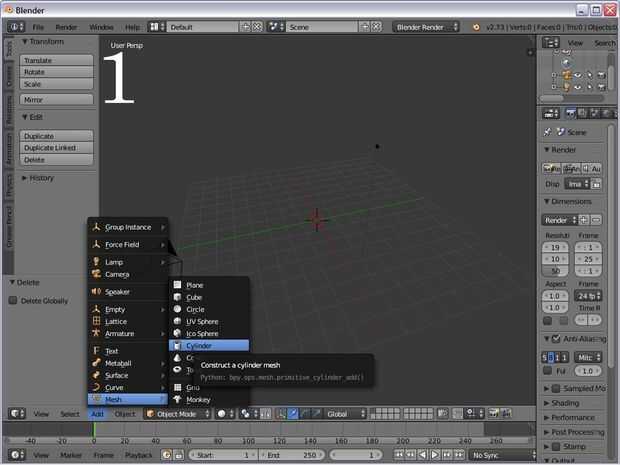Select Cylinder from the Mesh submenu

[x=209, y=346]
